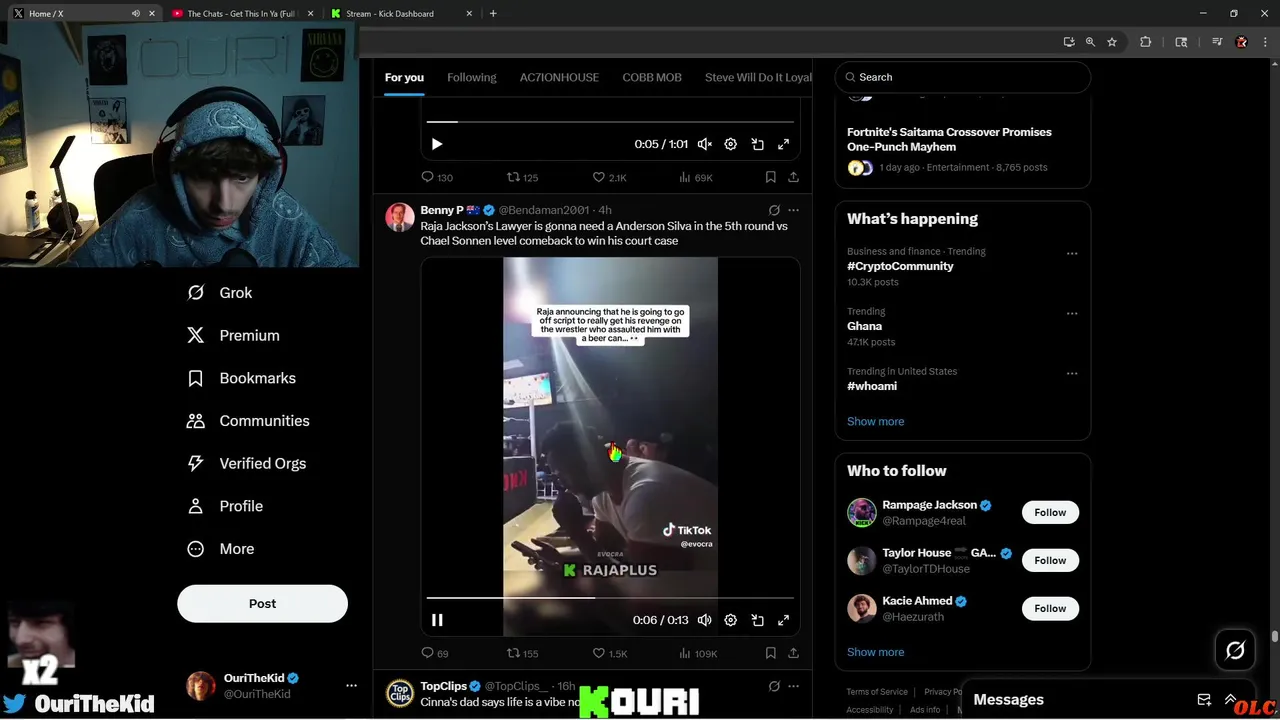Open the #CryptoCommunity trend
Viewport: 1280px width, 720px height.
pos(900,266)
